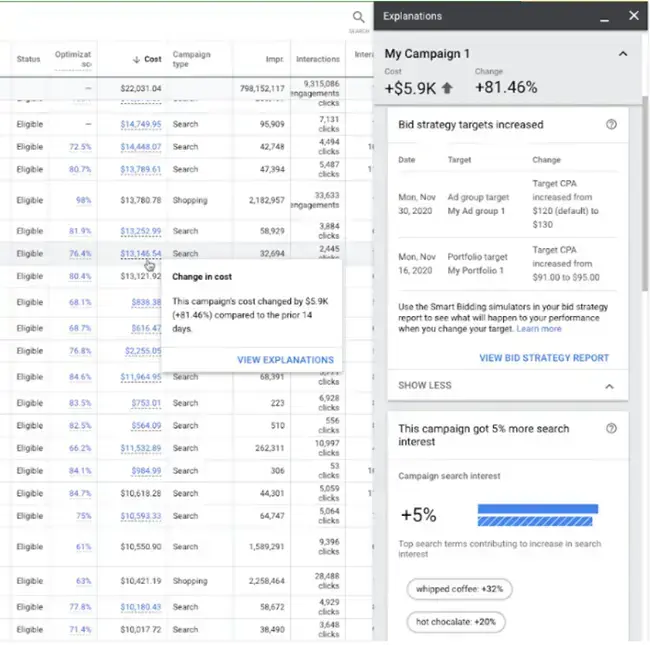Click cost link $984.99
This screenshot has width=650, height=645.
(x=146, y=471)
